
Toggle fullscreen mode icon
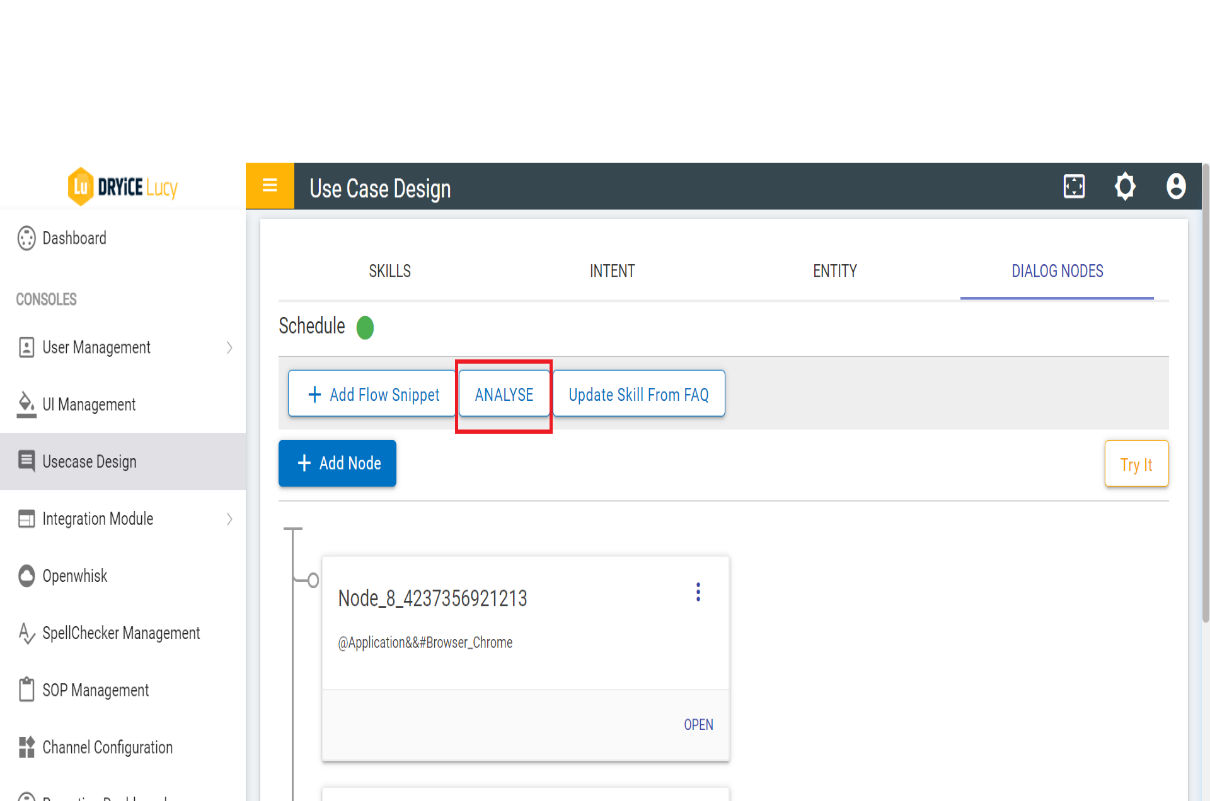click(x=1074, y=187)
